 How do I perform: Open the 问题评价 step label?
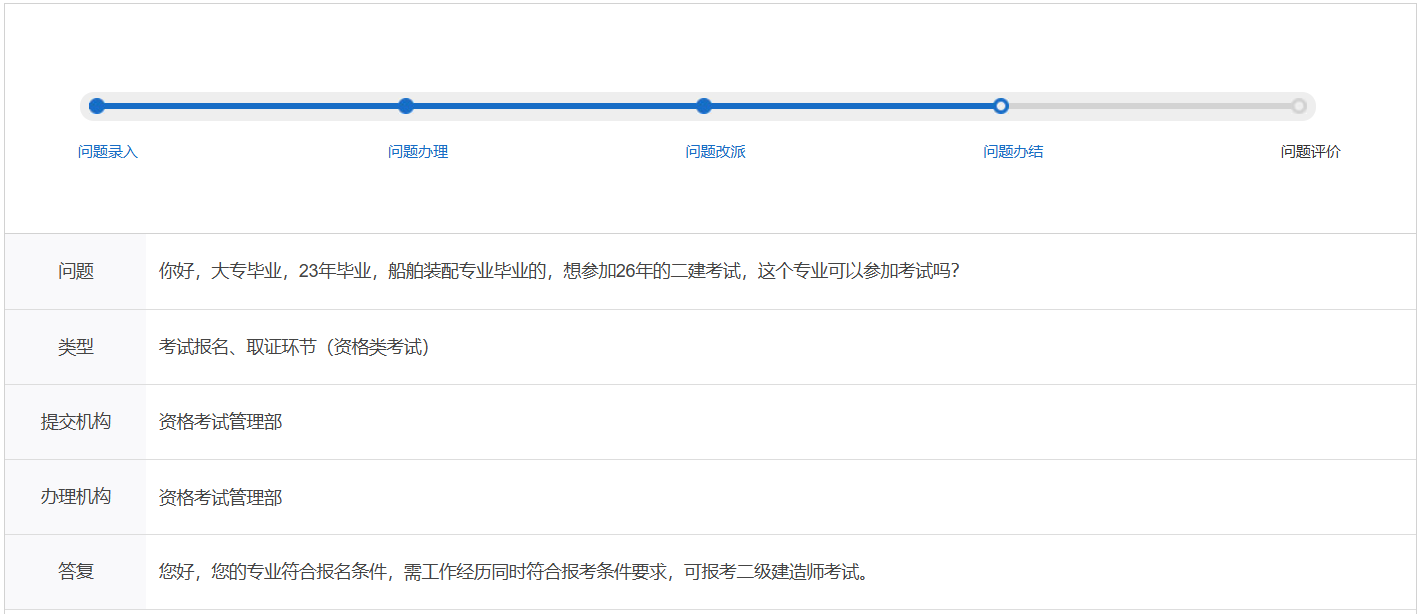(x=1310, y=152)
